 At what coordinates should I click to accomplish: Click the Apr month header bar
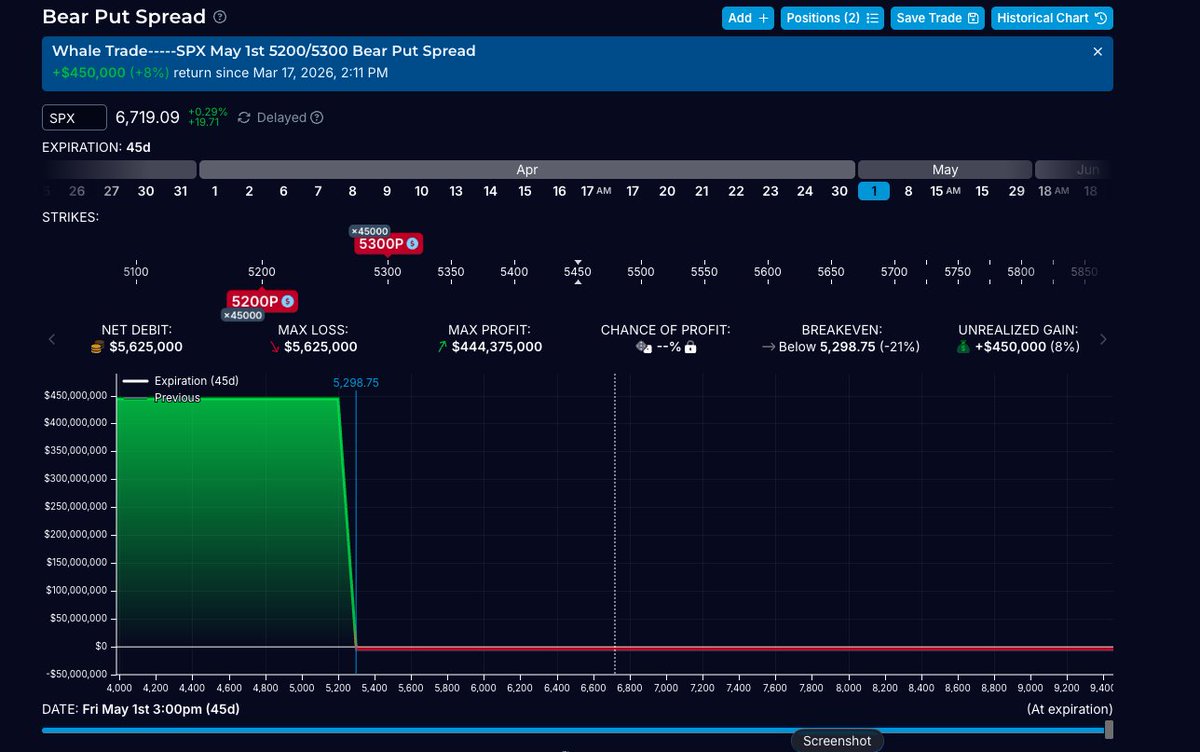(527, 169)
